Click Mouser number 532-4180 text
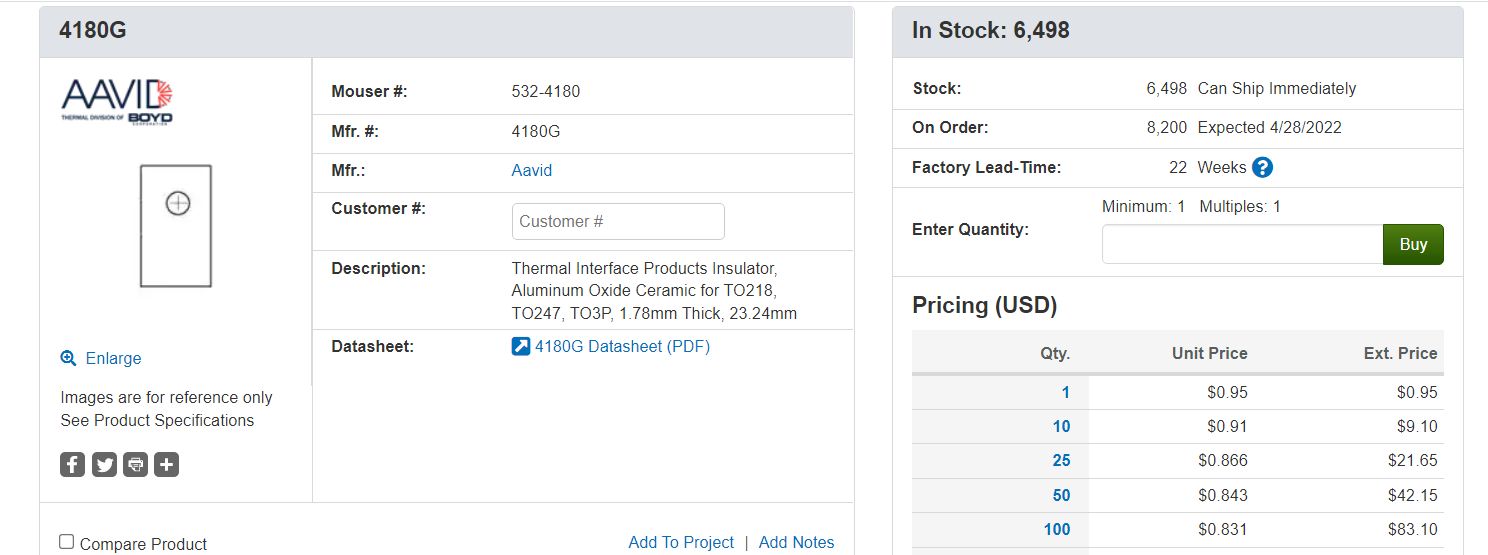Image resolution: width=1488 pixels, height=555 pixels. [x=546, y=91]
